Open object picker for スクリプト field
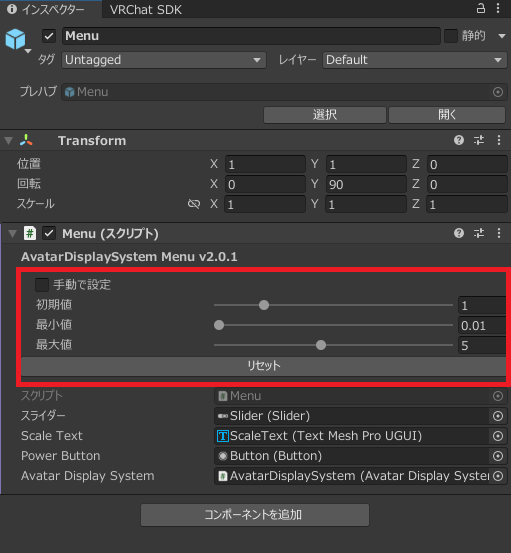This screenshot has width=511, height=553. coord(498,396)
